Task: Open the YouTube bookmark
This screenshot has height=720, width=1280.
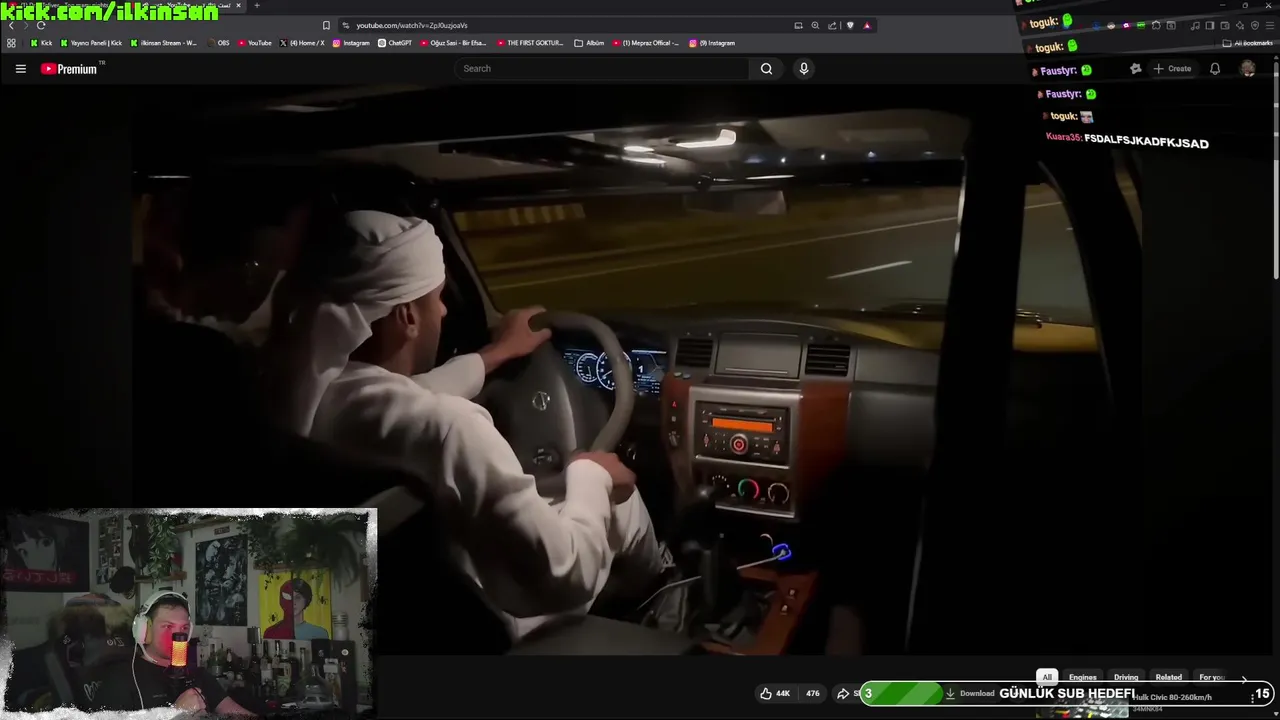Action: click(x=255, y=43)
